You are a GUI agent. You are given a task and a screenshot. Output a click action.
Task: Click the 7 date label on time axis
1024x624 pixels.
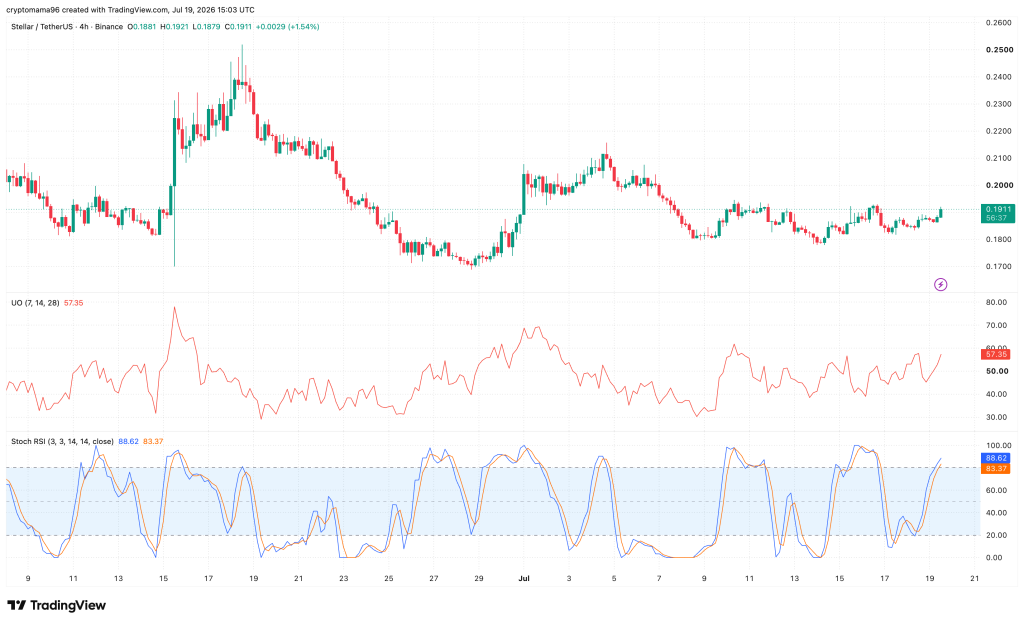(x=659, y=578)
